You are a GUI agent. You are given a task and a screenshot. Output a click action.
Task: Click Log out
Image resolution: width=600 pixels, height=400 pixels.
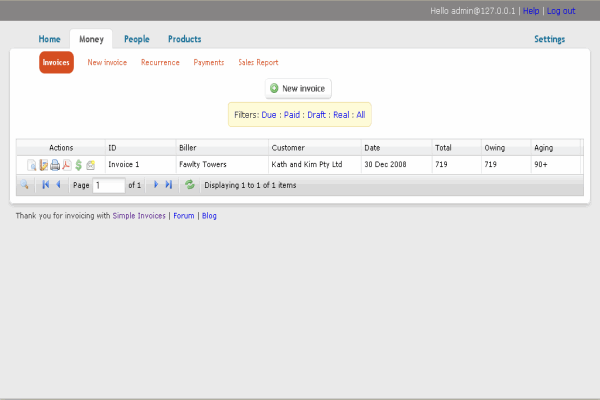[x=561, y=11]
